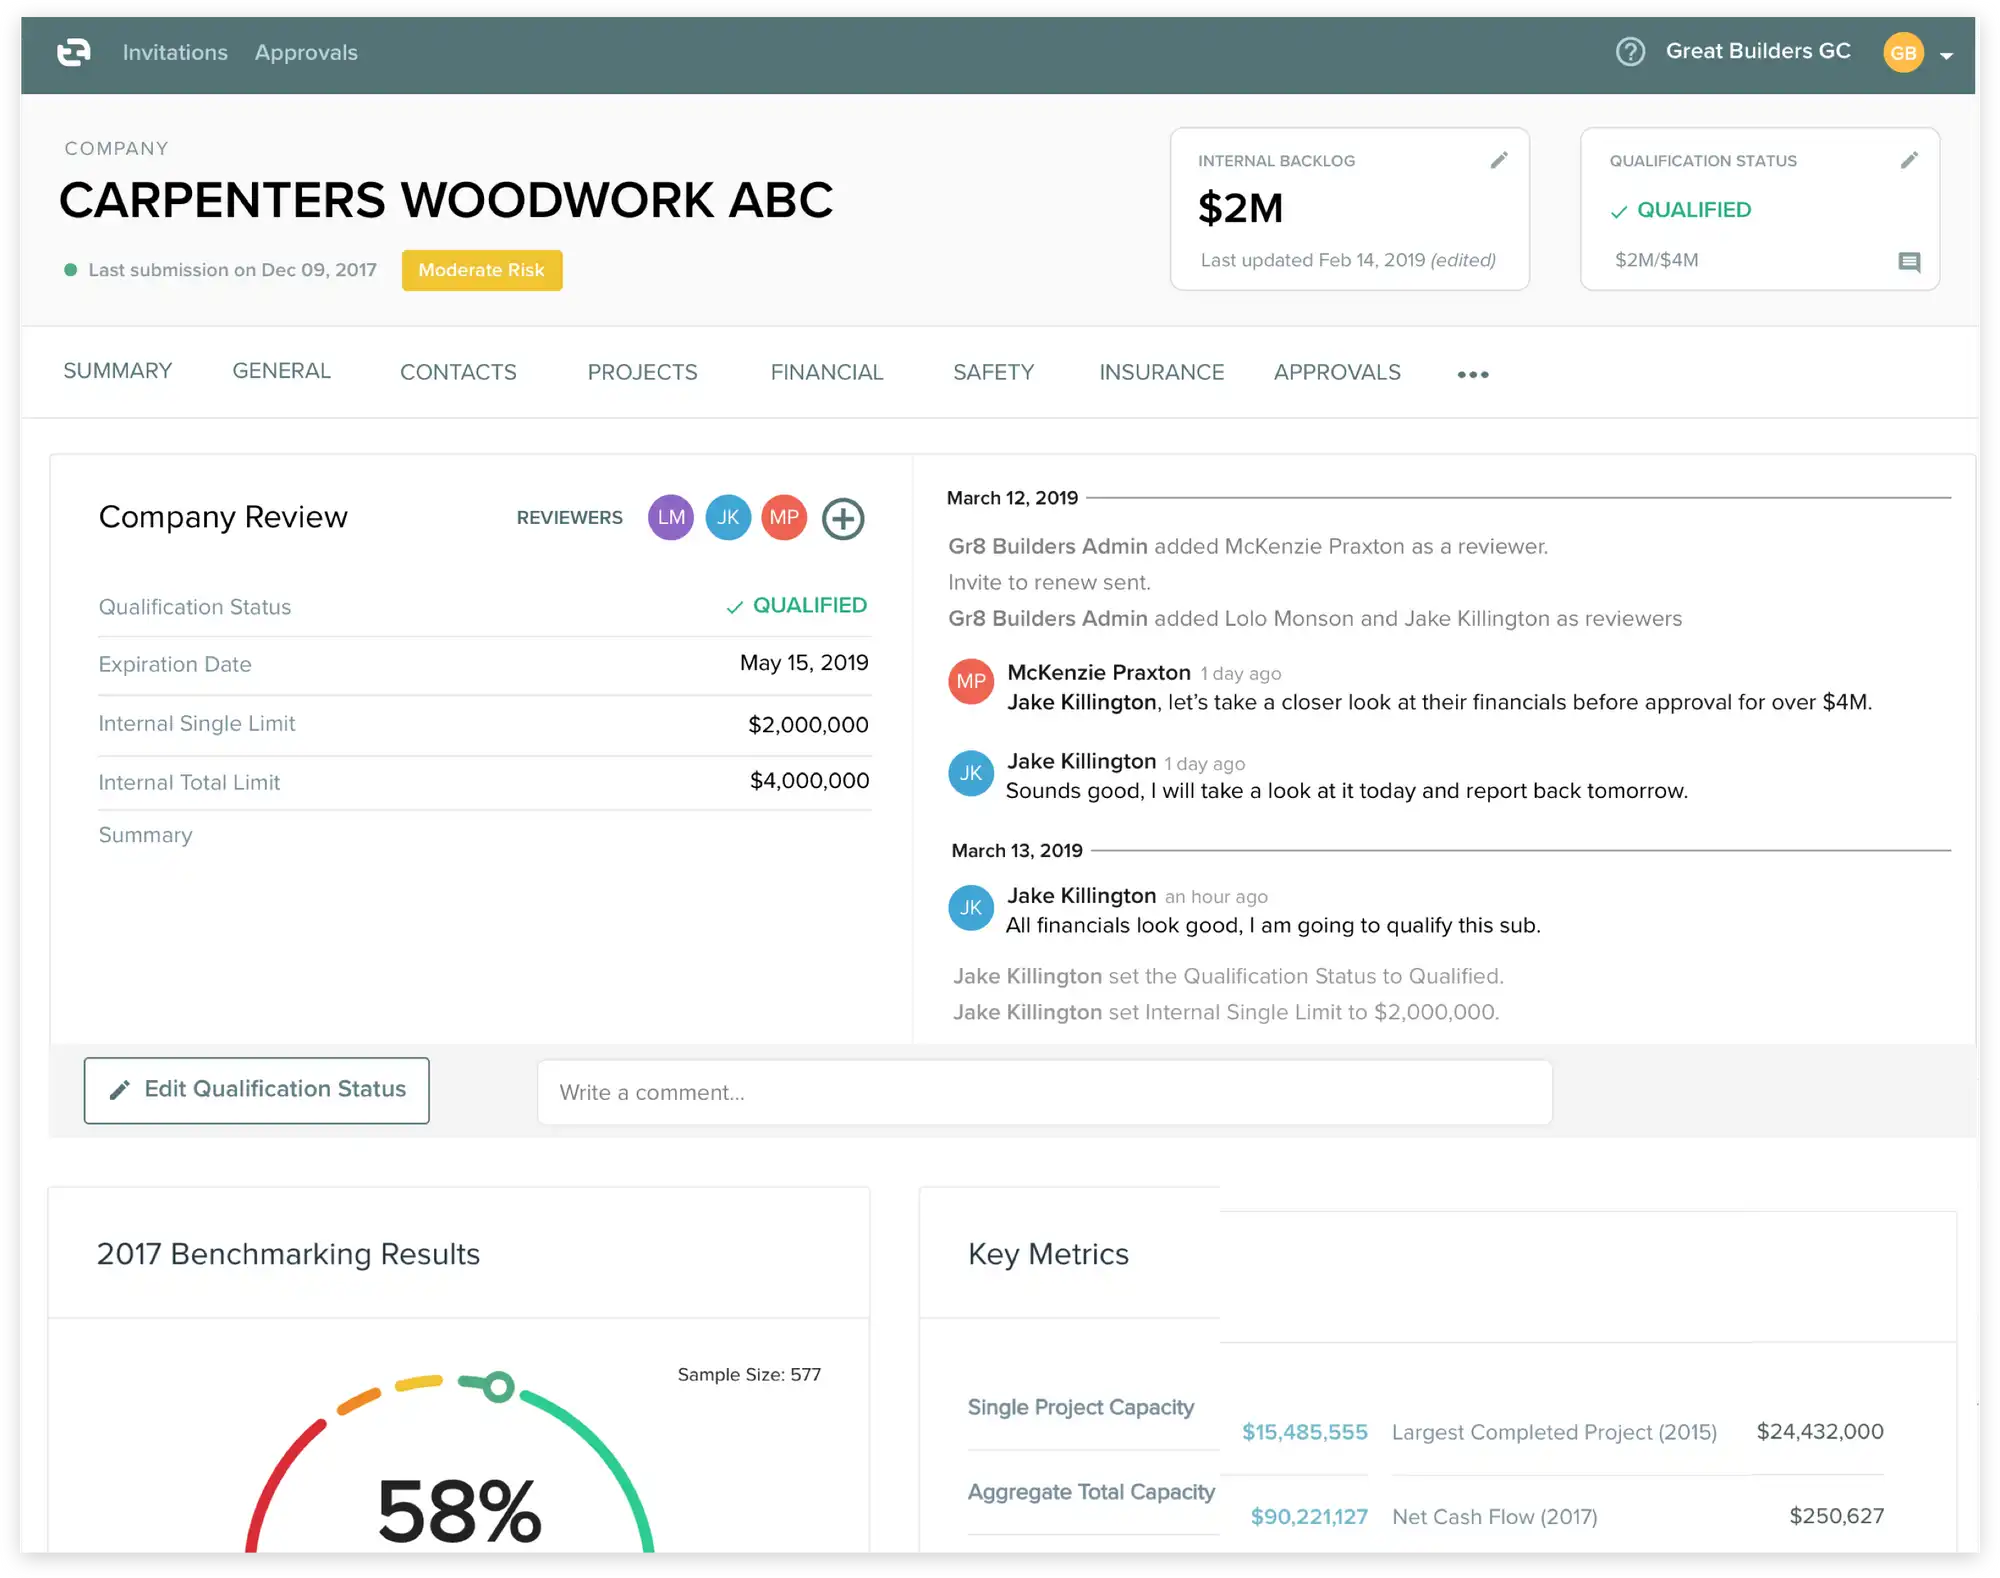The height and width of the screenshot is (1578, 2000).
Task: Open Approvals in the top navigation
Action: [x=306, y=52]
